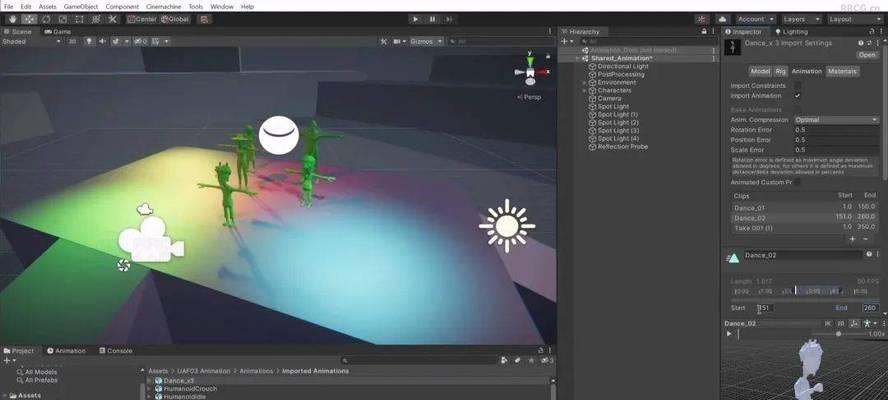Select the Take 001 (1) clip

tap(804, 228)
